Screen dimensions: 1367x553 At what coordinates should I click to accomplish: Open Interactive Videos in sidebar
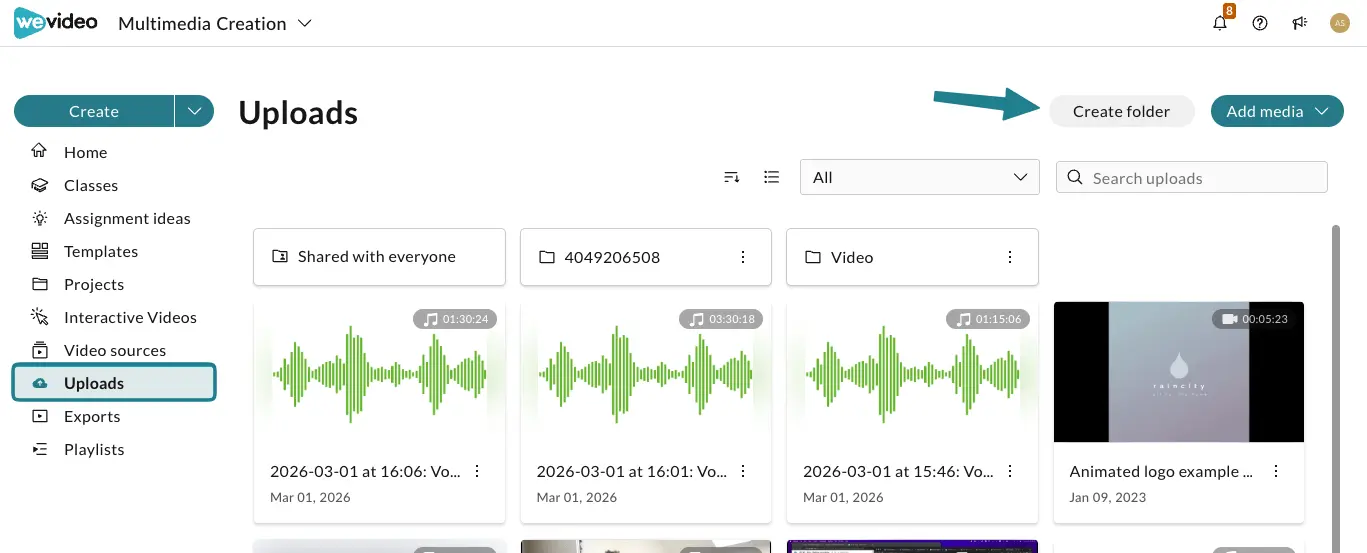[x=130, y=317]
